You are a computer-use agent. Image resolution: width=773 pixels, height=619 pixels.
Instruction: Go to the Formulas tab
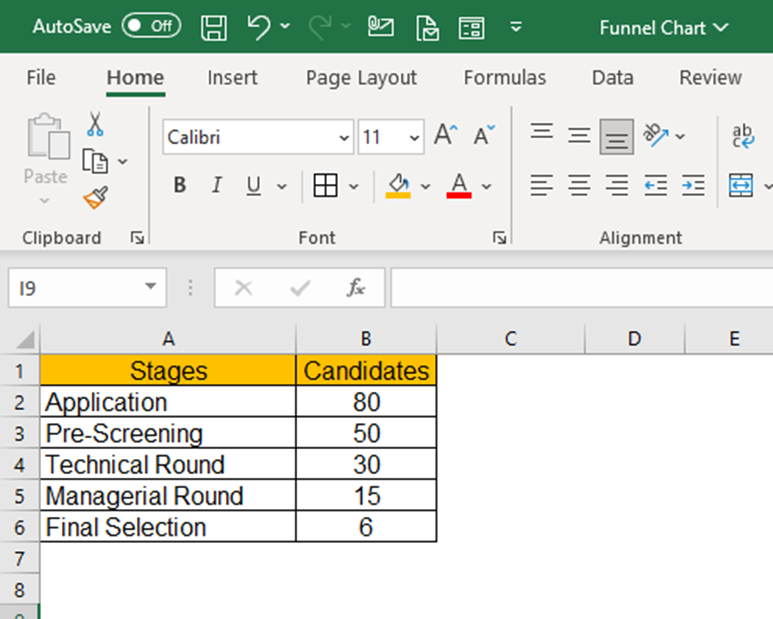click(x=505, y=78)
